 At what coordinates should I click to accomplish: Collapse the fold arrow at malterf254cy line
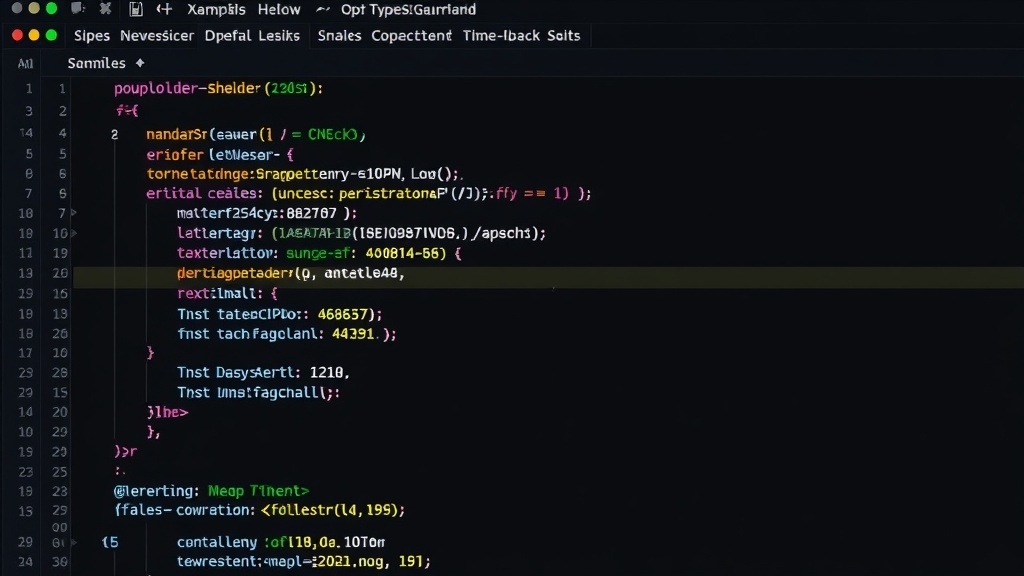point(74,213)
